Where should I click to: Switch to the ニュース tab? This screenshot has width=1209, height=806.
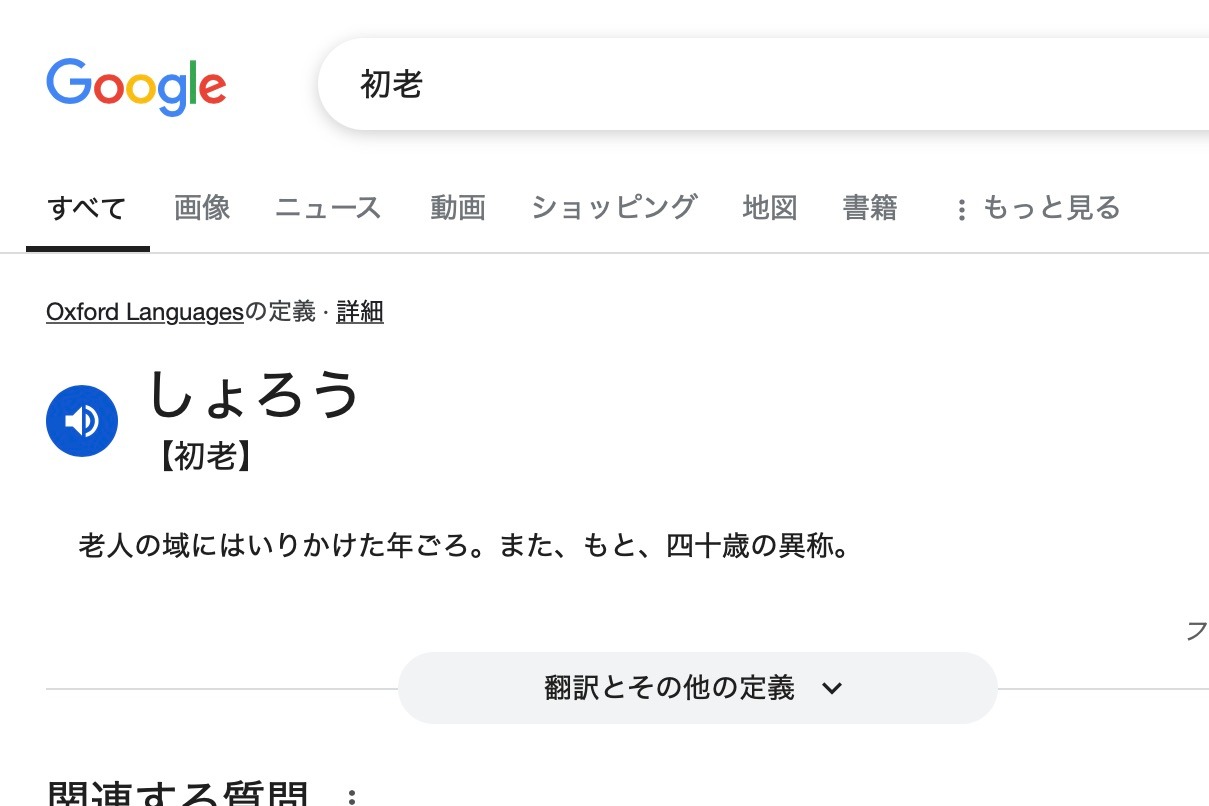click(329, 208)
